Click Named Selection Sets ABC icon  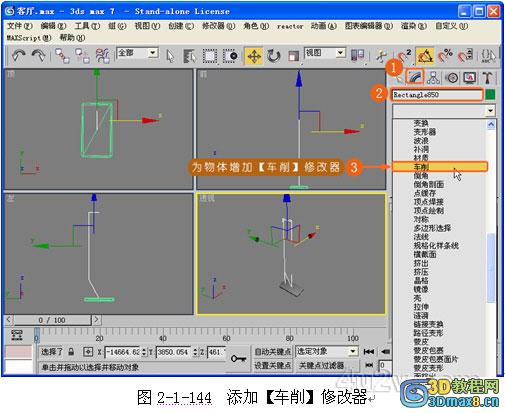point(488,56)
